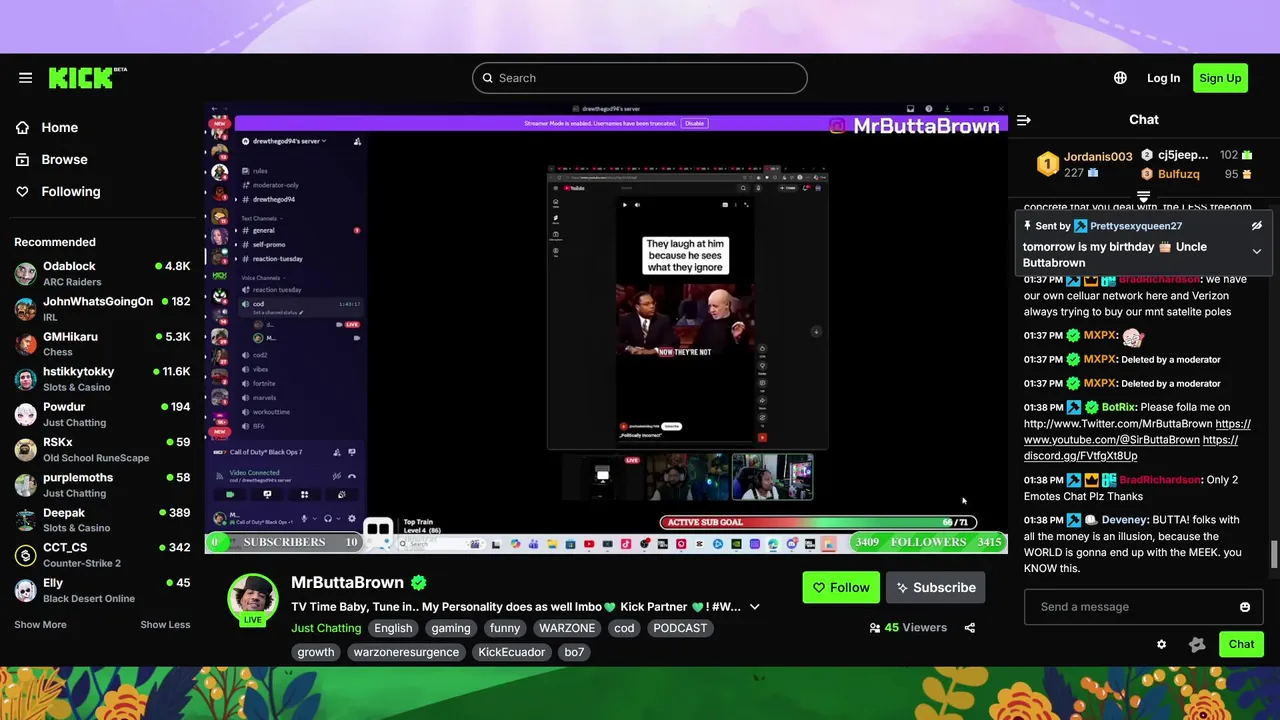Click the growth tag

pos(316,652)
